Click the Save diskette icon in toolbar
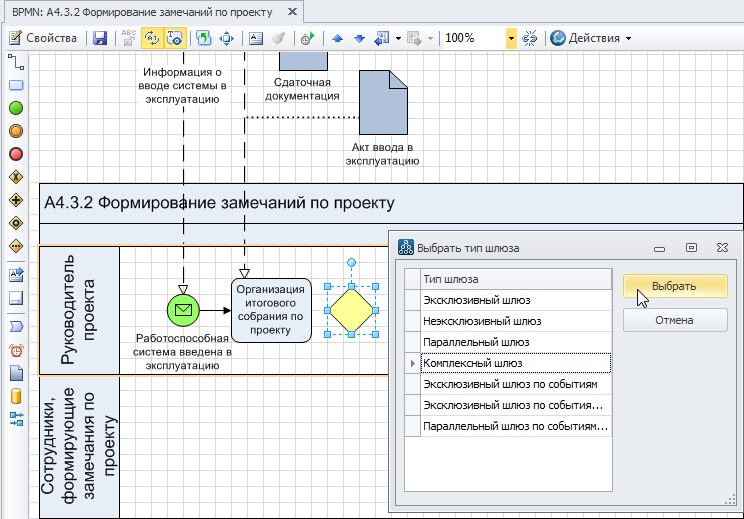Image resolution: width=744 pixels, height=519 pixels. [x=100, y=38]
